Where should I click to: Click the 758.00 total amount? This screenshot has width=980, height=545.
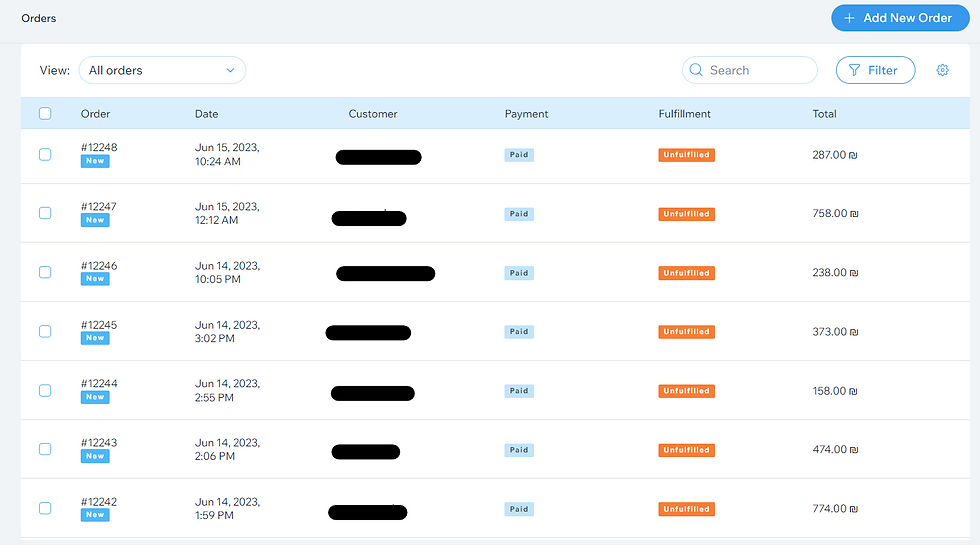[x=835, y=213]
